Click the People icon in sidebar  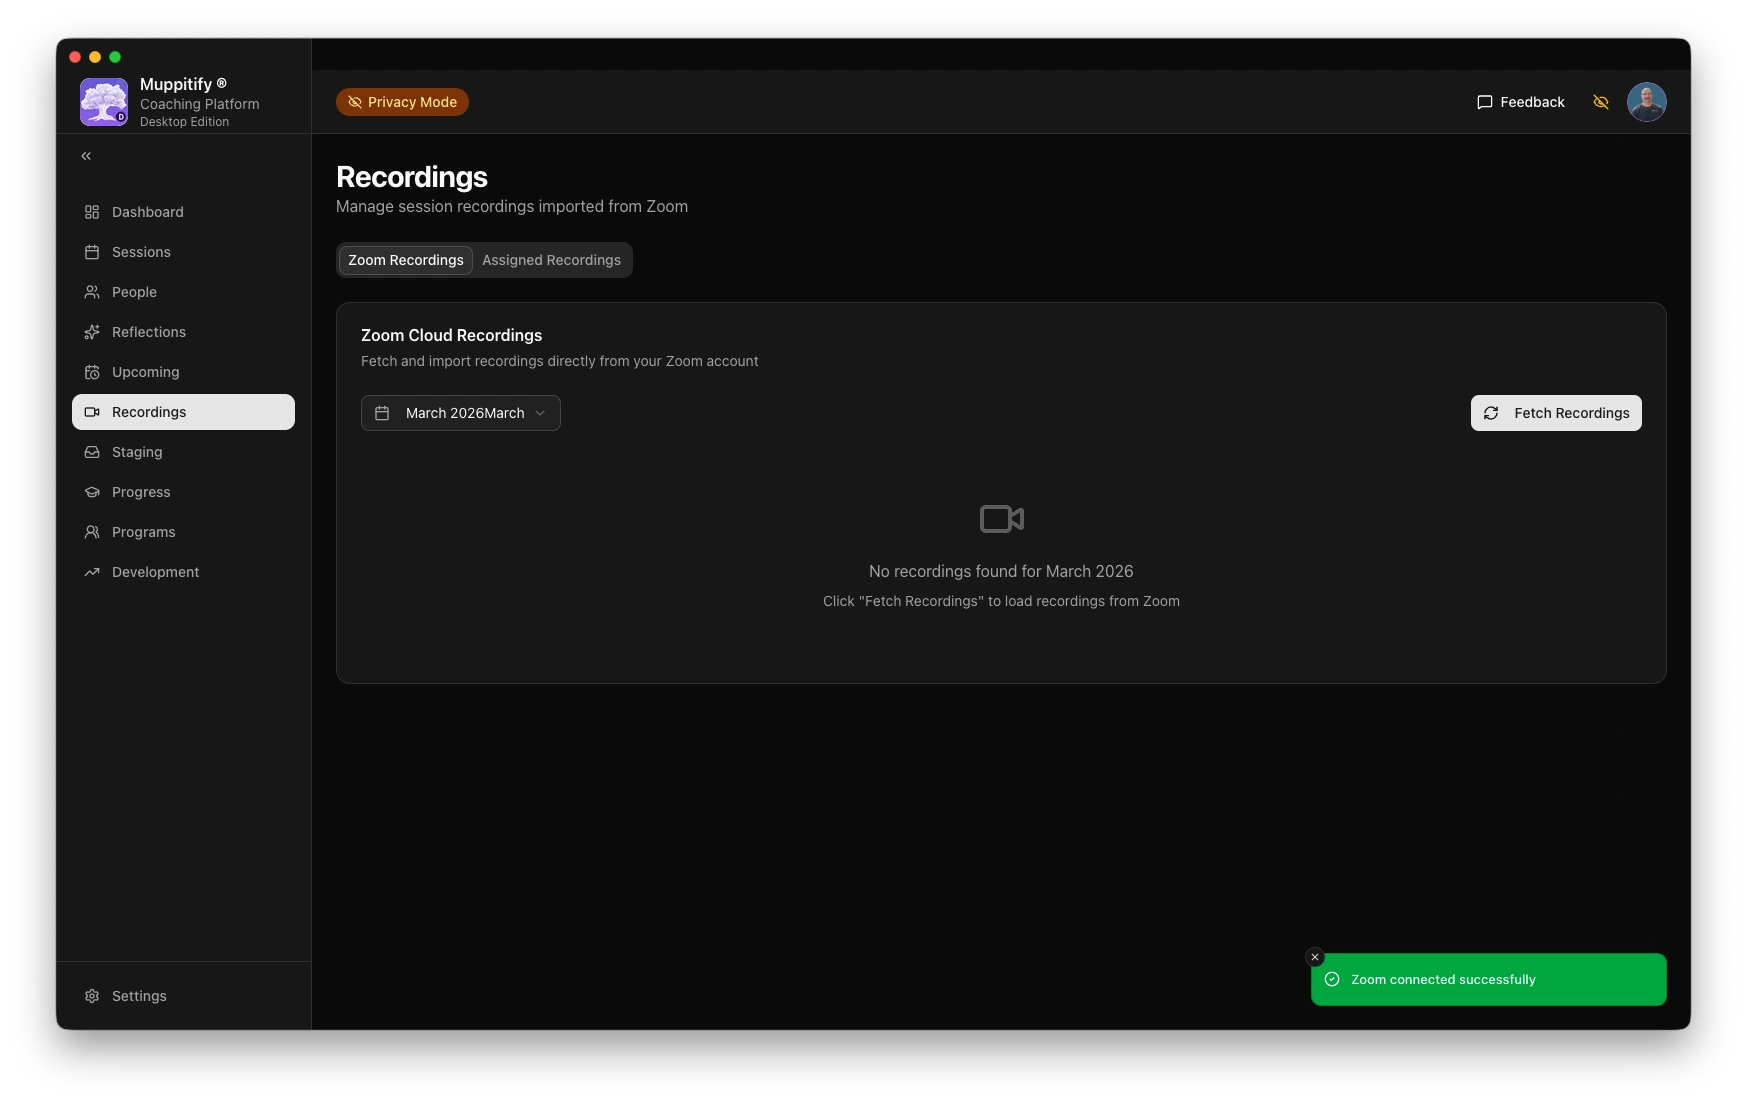coord(92,292)
